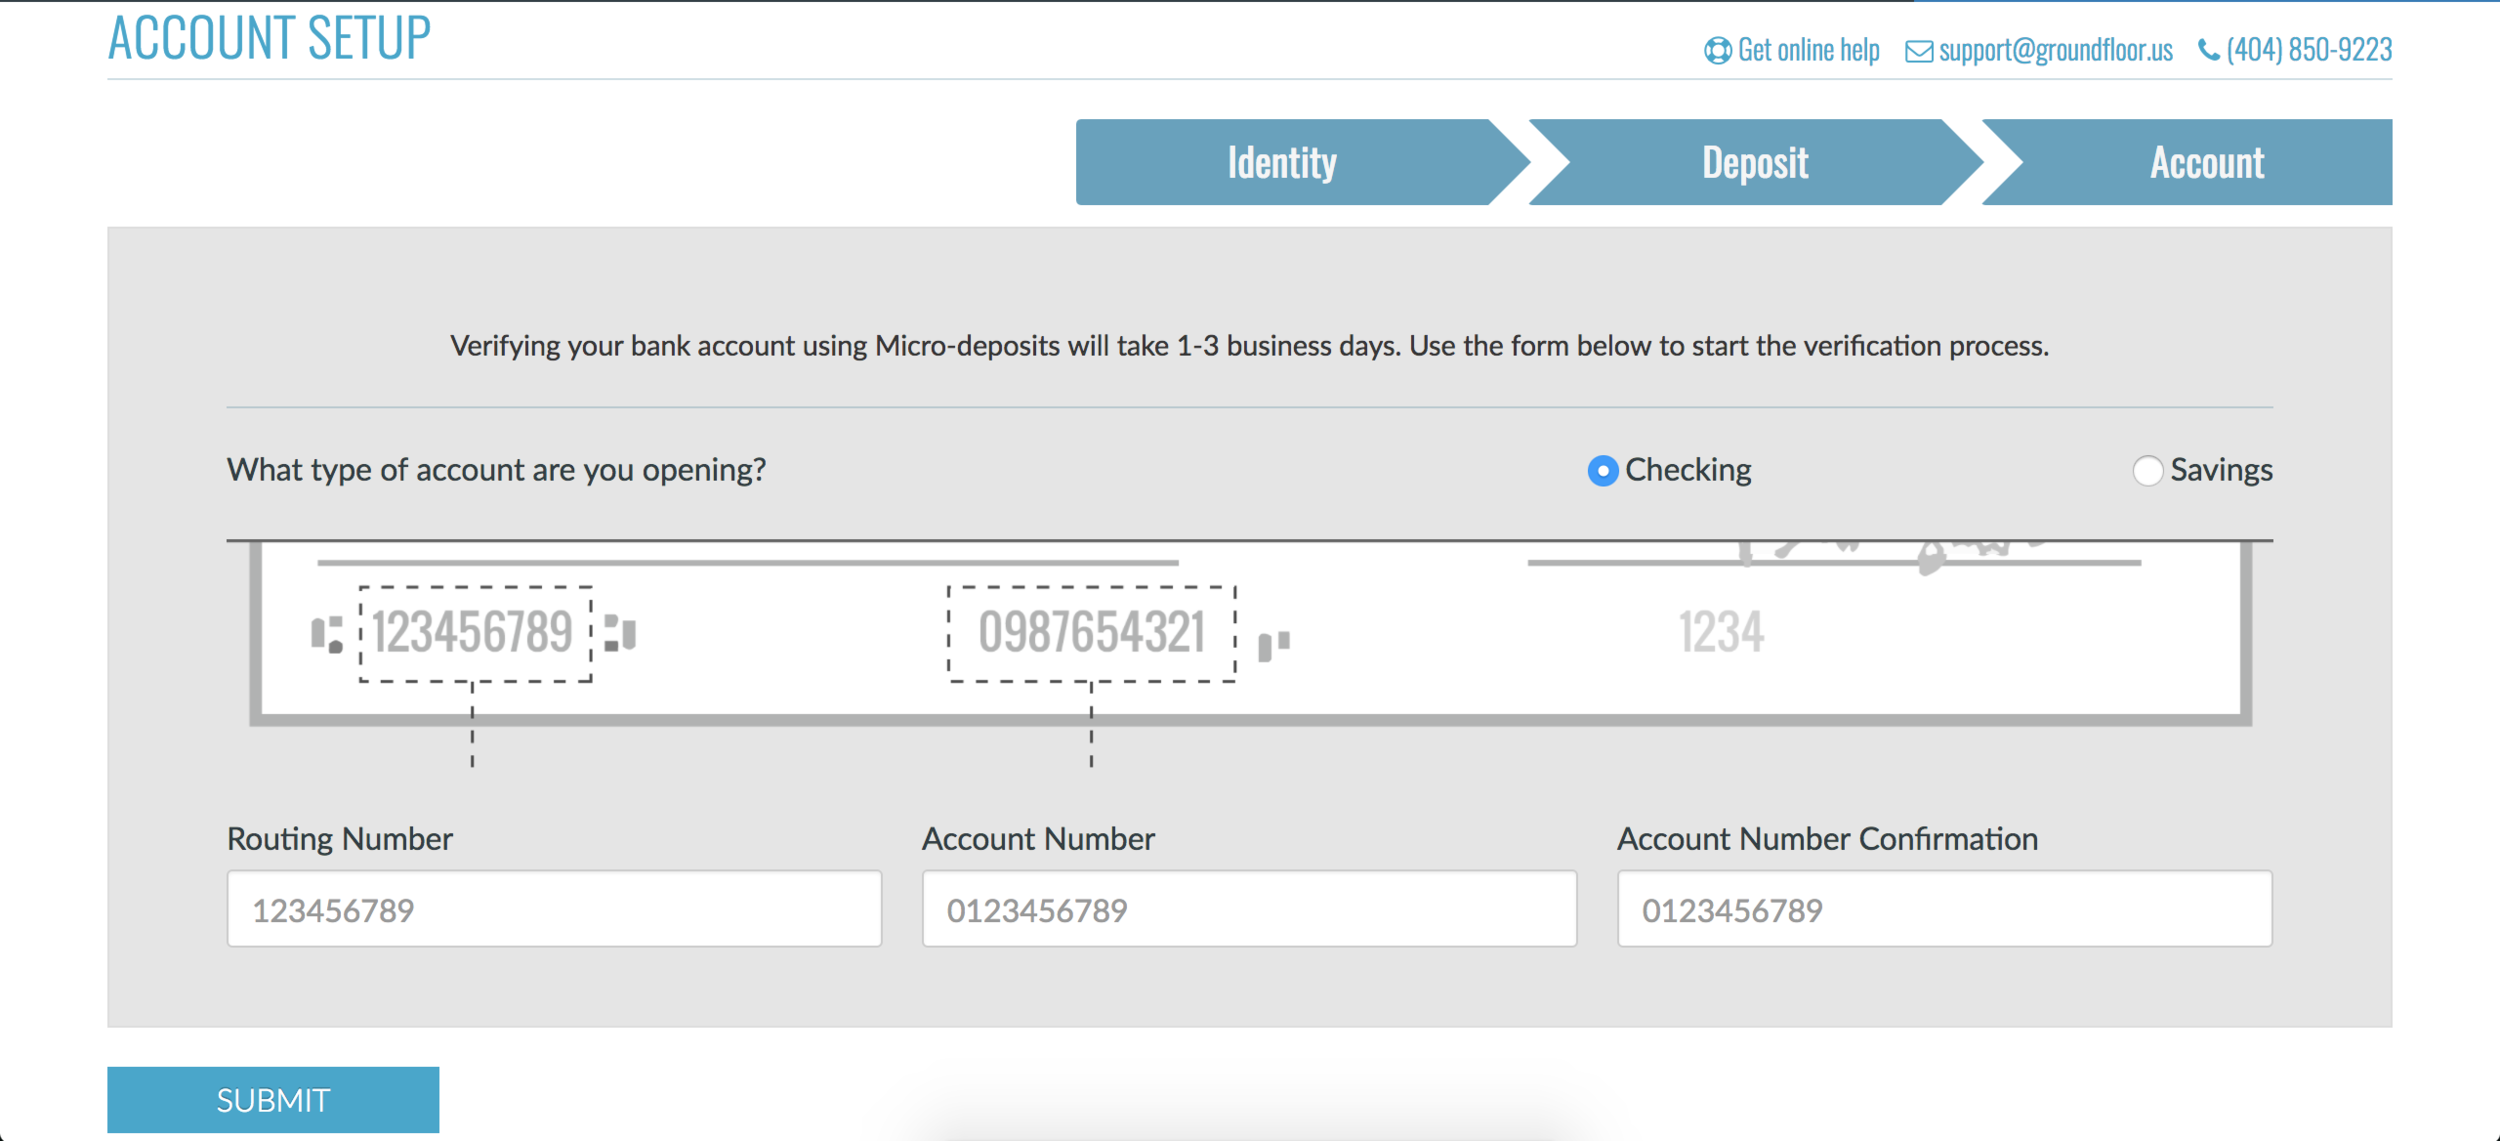Screen dimensions: 2500x1141
Task: Submit the bank account form
Action: [273, 1099]
